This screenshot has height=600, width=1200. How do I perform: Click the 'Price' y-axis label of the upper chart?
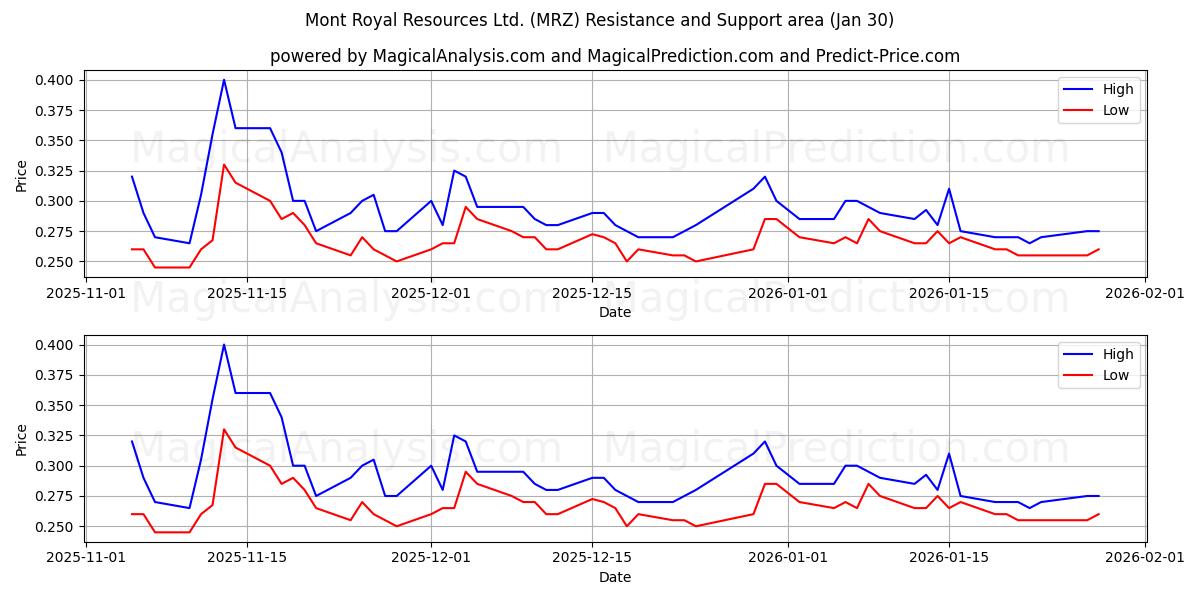[22, 174]
